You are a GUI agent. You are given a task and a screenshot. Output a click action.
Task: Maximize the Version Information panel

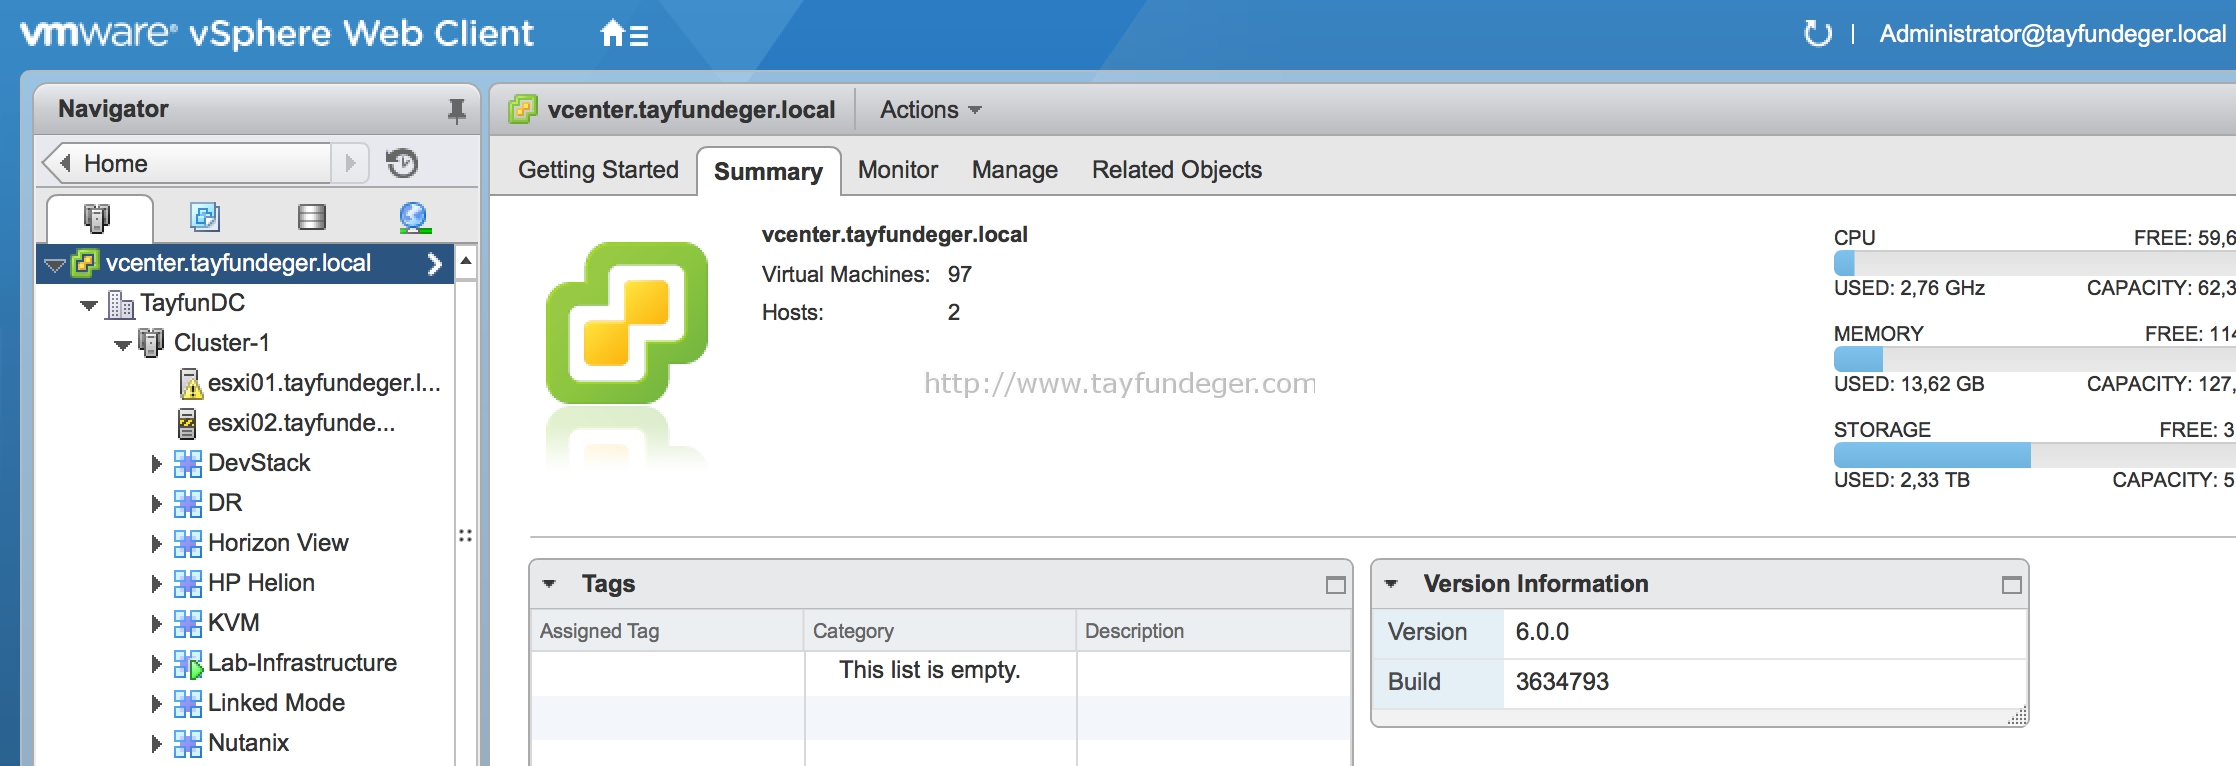pos(2011,585)
